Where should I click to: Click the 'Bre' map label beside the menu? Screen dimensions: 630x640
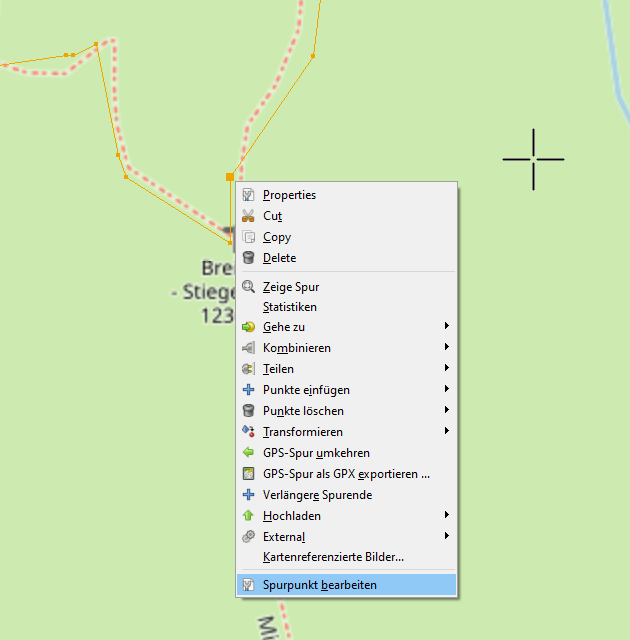pos(218,268)
